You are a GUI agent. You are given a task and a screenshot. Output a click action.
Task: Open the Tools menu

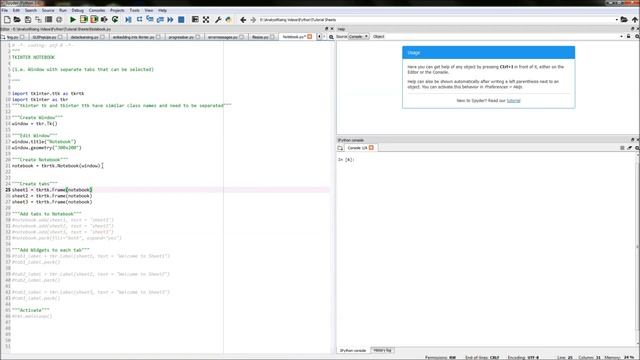click(134, 10)
